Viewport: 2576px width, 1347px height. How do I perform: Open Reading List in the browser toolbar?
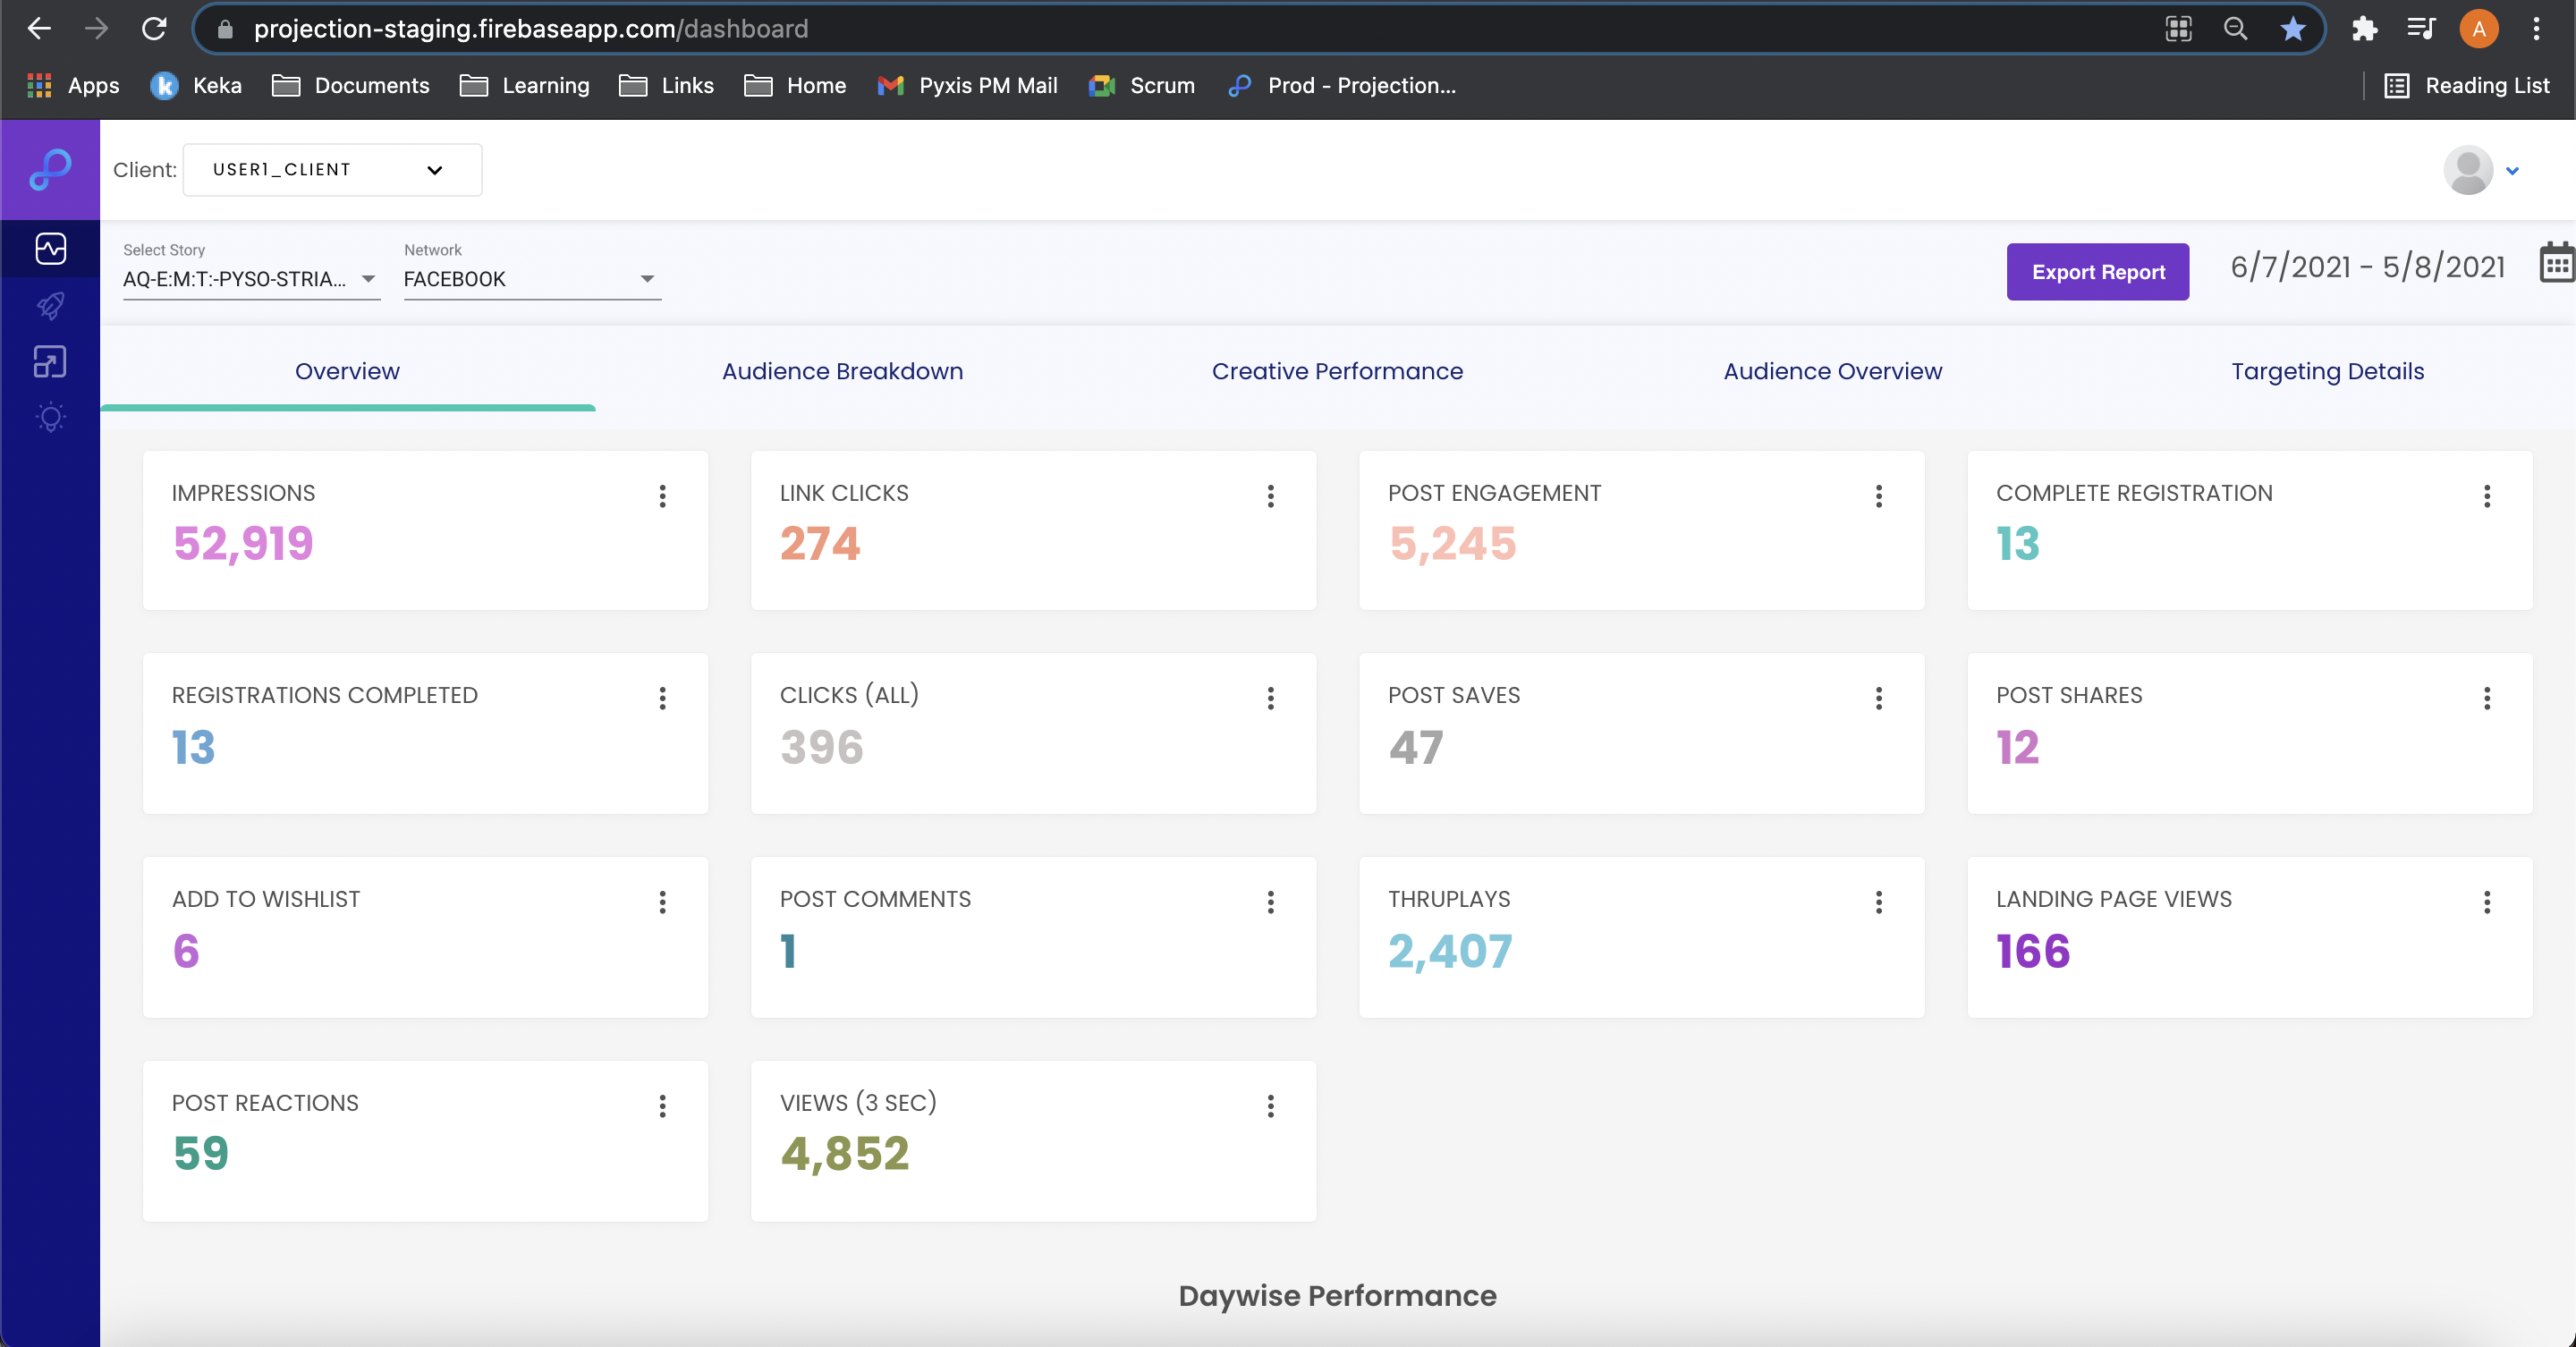point(2467,86)
